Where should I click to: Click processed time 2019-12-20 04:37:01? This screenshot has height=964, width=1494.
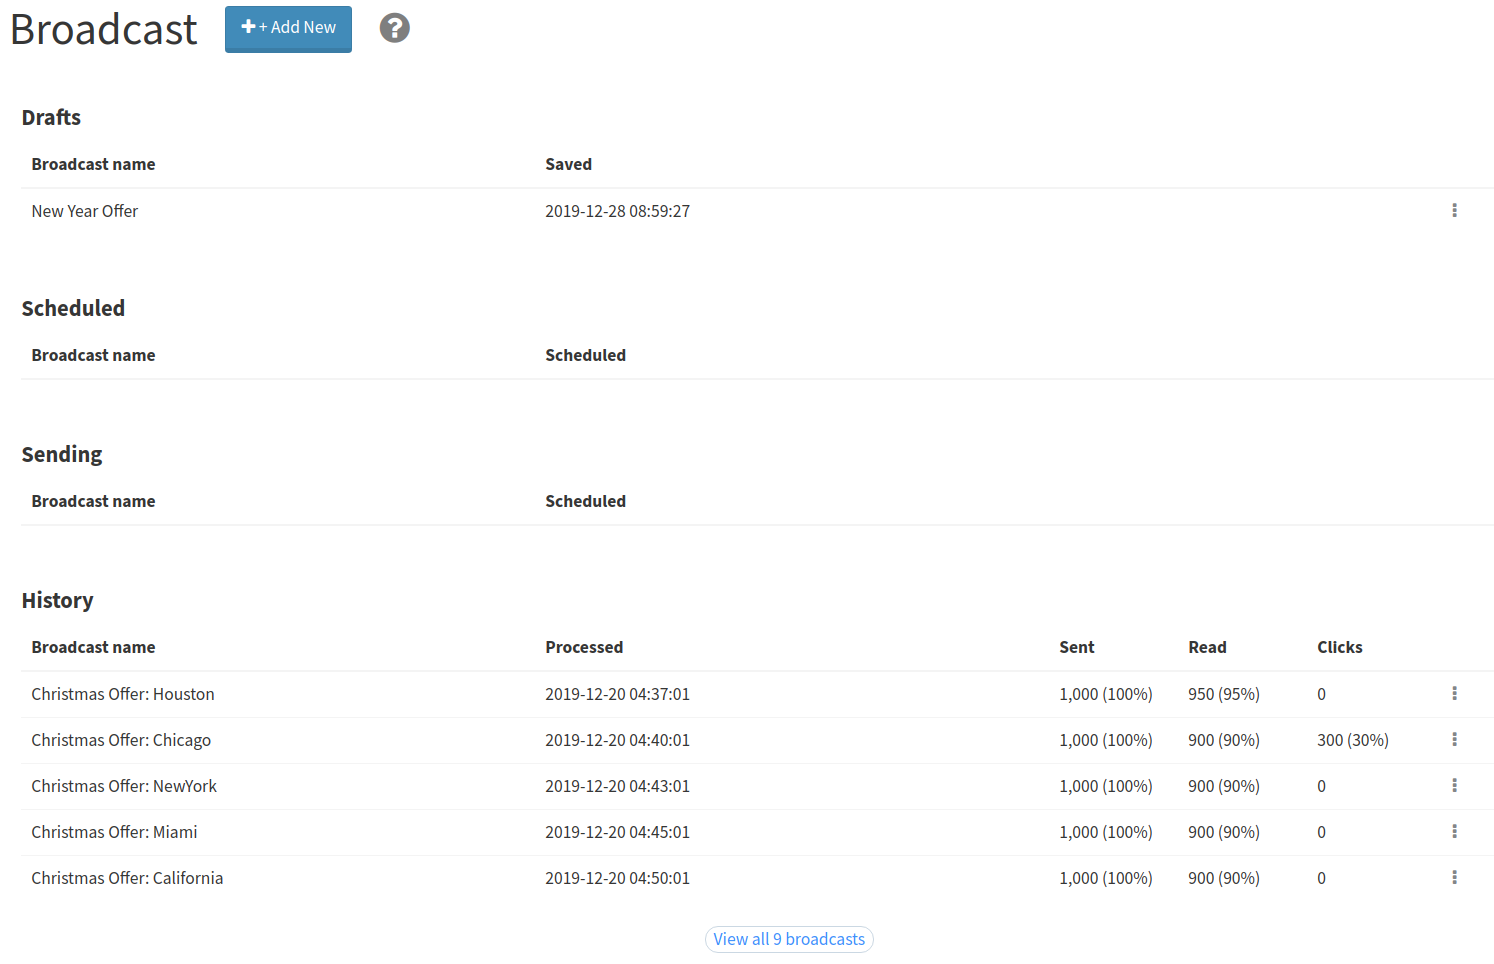click(617, 694)
